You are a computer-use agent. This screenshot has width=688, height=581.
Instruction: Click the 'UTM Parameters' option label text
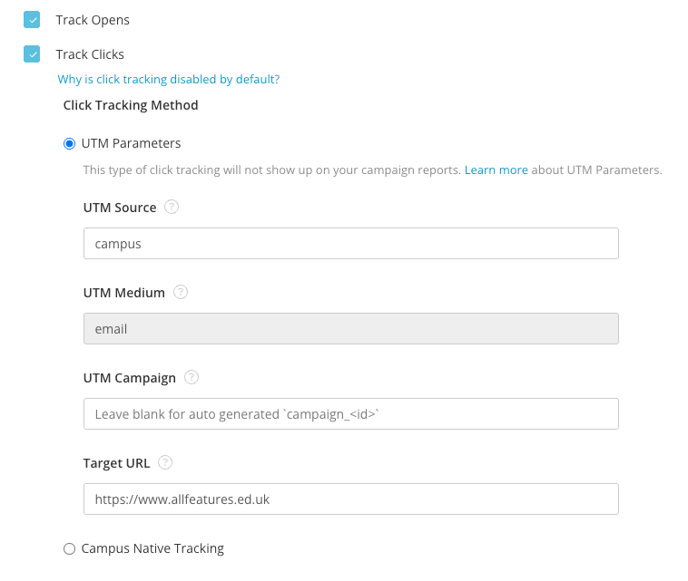[x=131, y=144]
